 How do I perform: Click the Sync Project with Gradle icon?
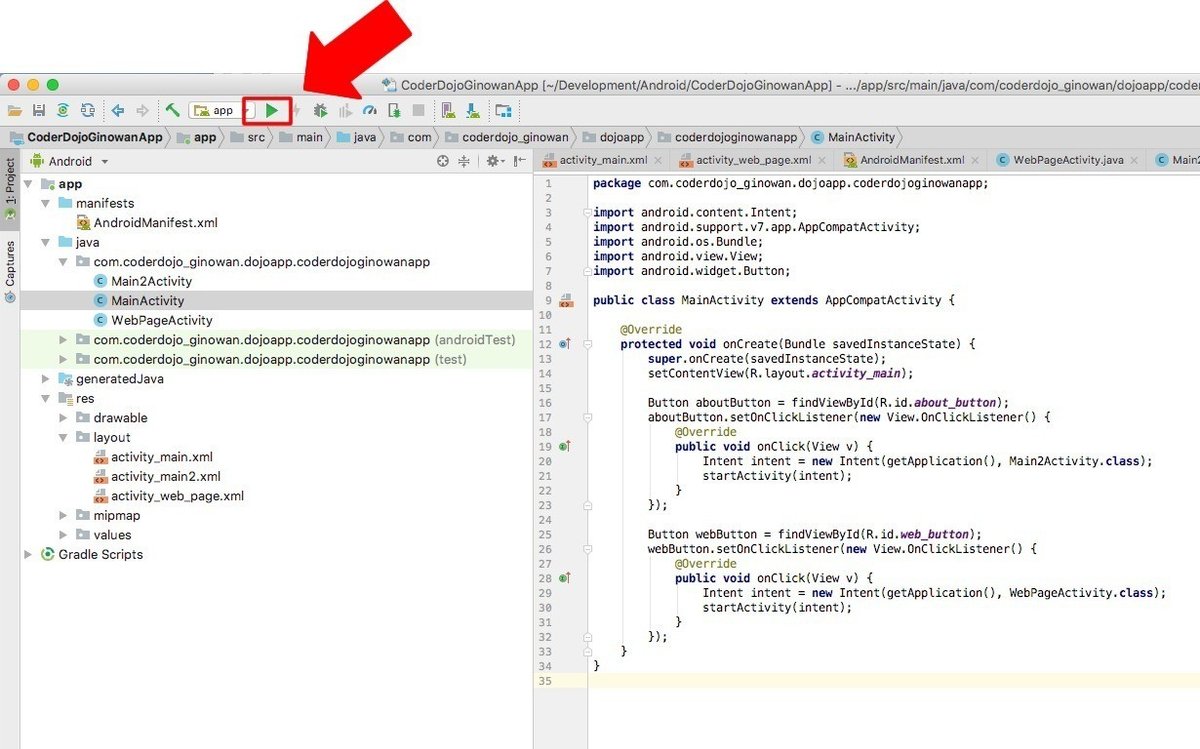pyautogui.click(x=63, y=110)
